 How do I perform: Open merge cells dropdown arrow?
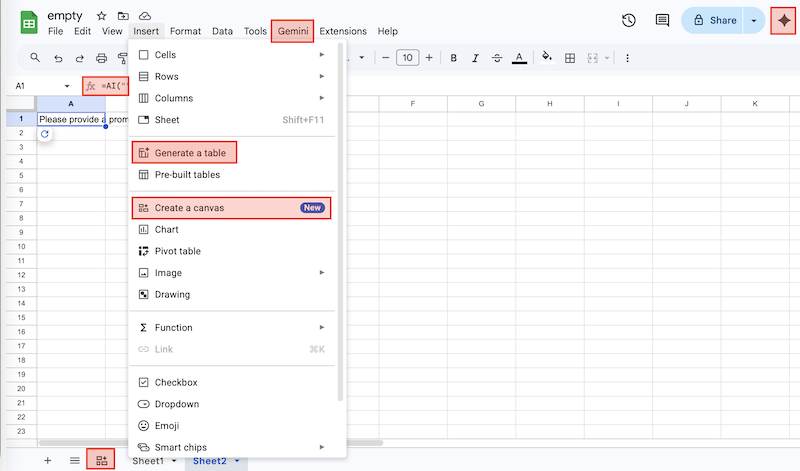[607, 58]
